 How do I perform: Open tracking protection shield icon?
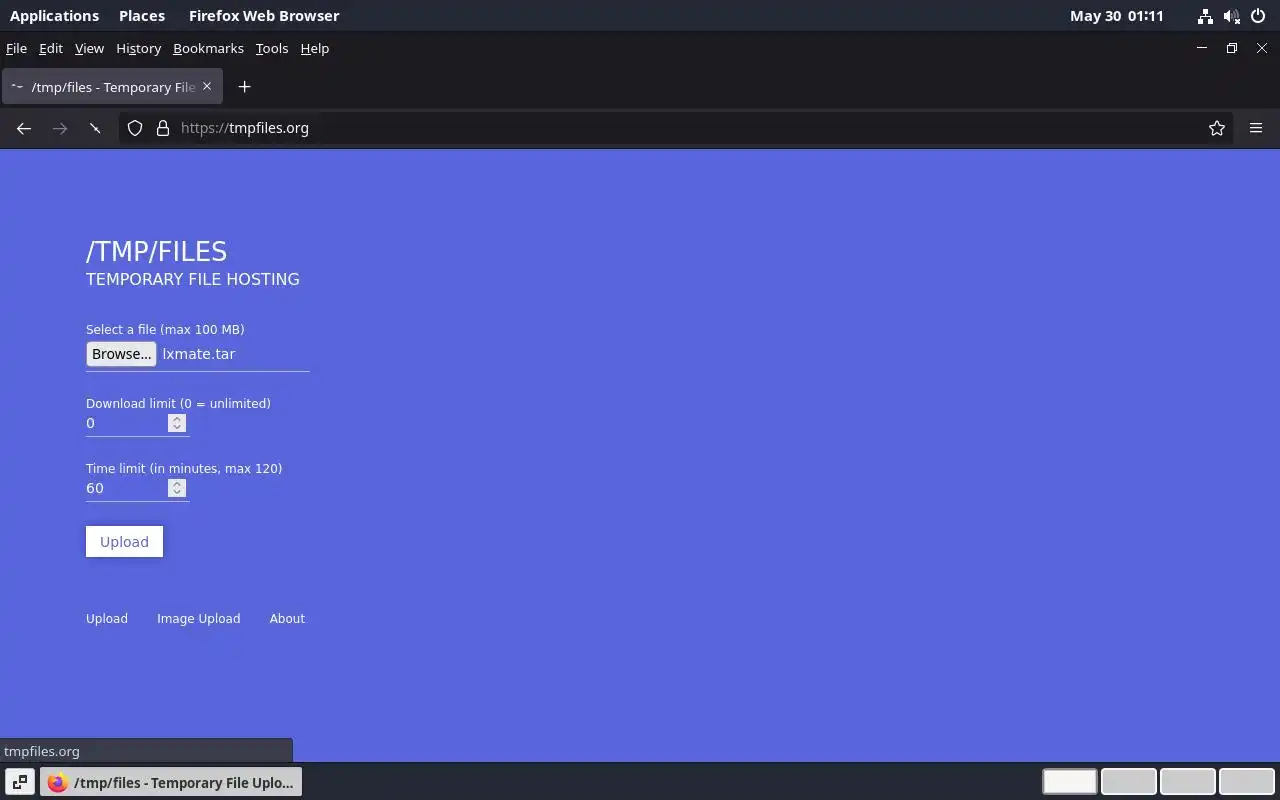[135, 128]
